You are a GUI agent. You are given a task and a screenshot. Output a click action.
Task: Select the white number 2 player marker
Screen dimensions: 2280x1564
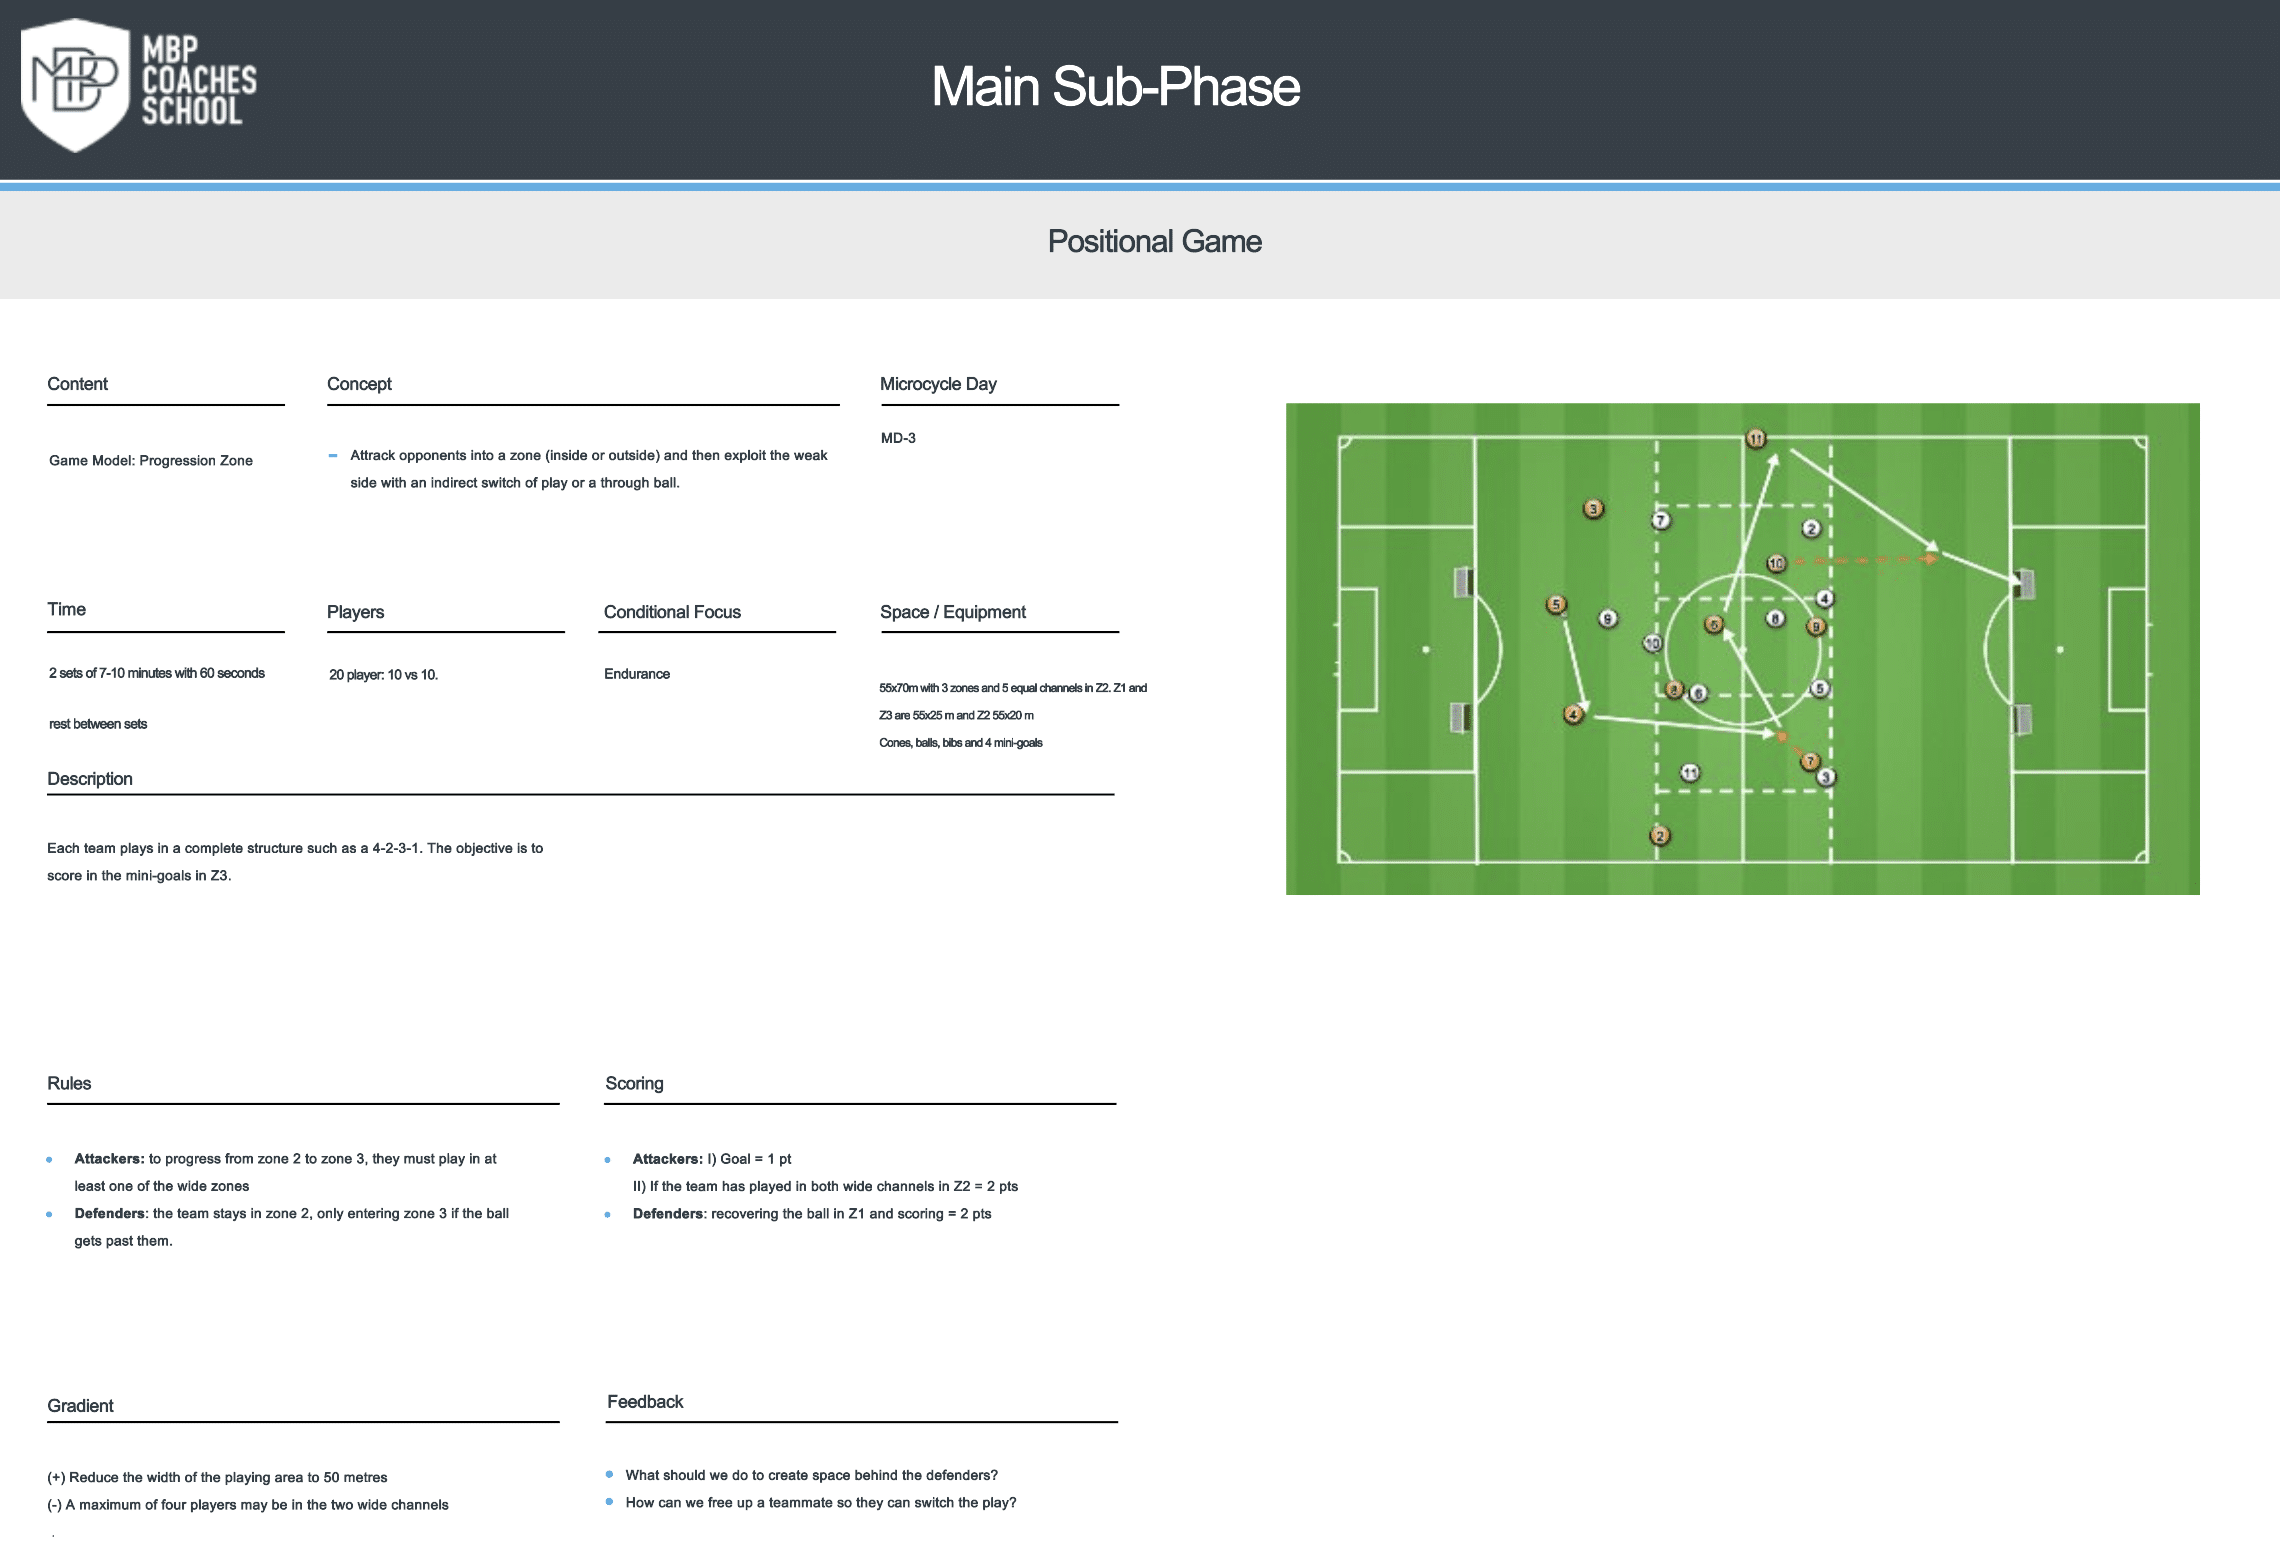(1811, 528)
